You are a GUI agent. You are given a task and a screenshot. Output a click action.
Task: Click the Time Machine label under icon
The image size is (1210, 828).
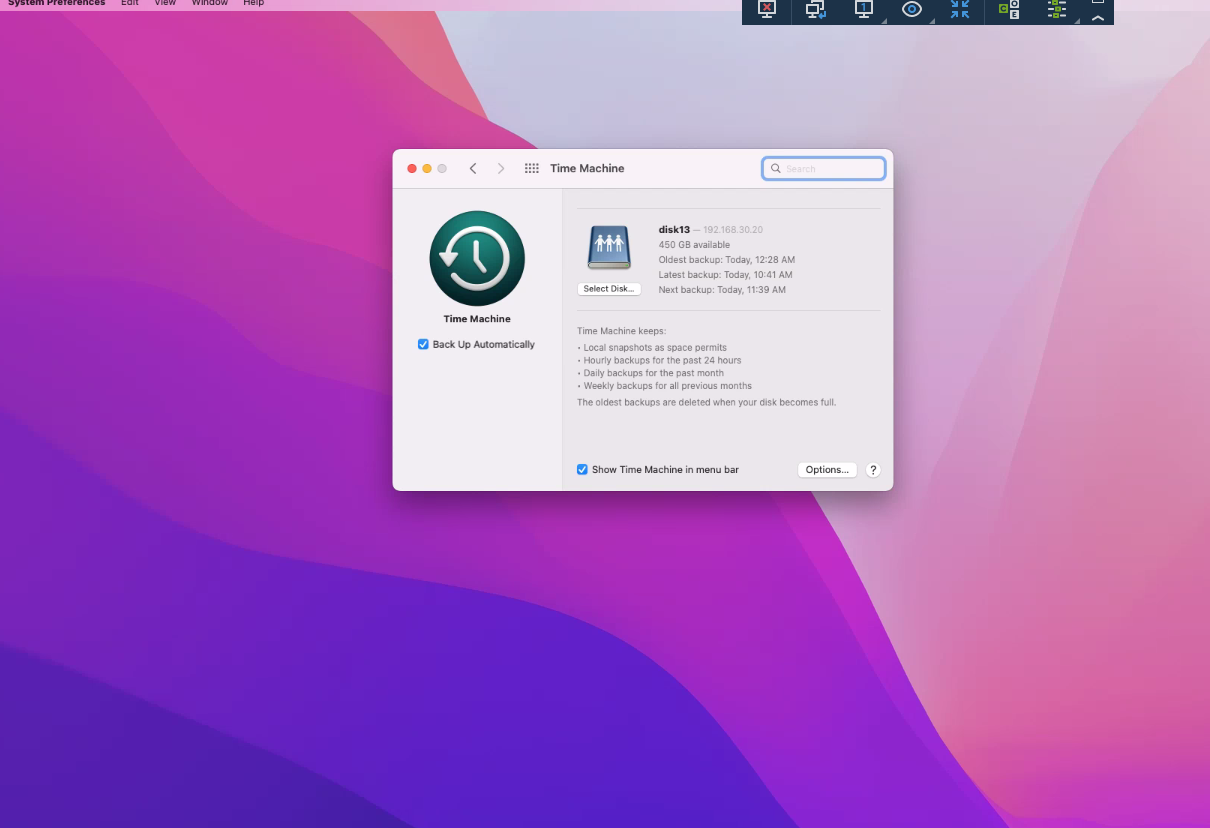coord(477,319)
